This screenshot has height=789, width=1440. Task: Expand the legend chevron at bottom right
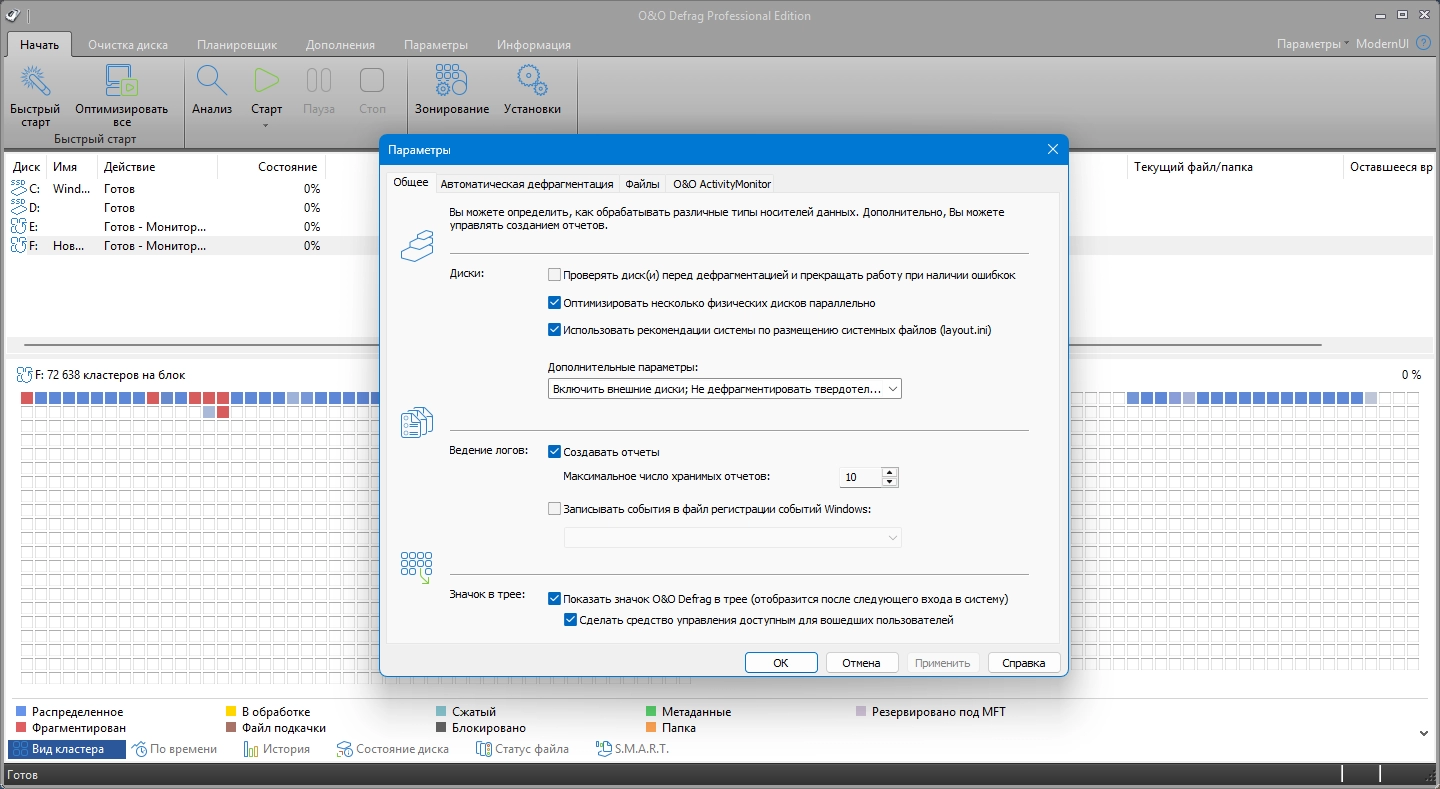[1425, 733]
